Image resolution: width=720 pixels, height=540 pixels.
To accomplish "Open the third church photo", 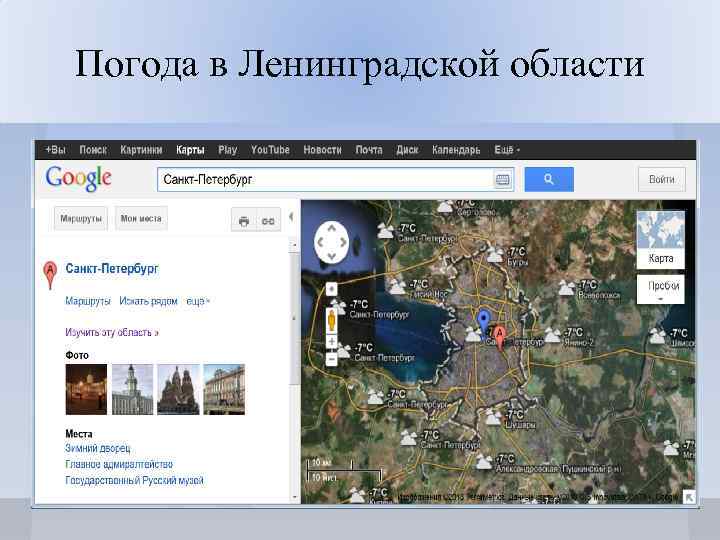I will point(178,389).
